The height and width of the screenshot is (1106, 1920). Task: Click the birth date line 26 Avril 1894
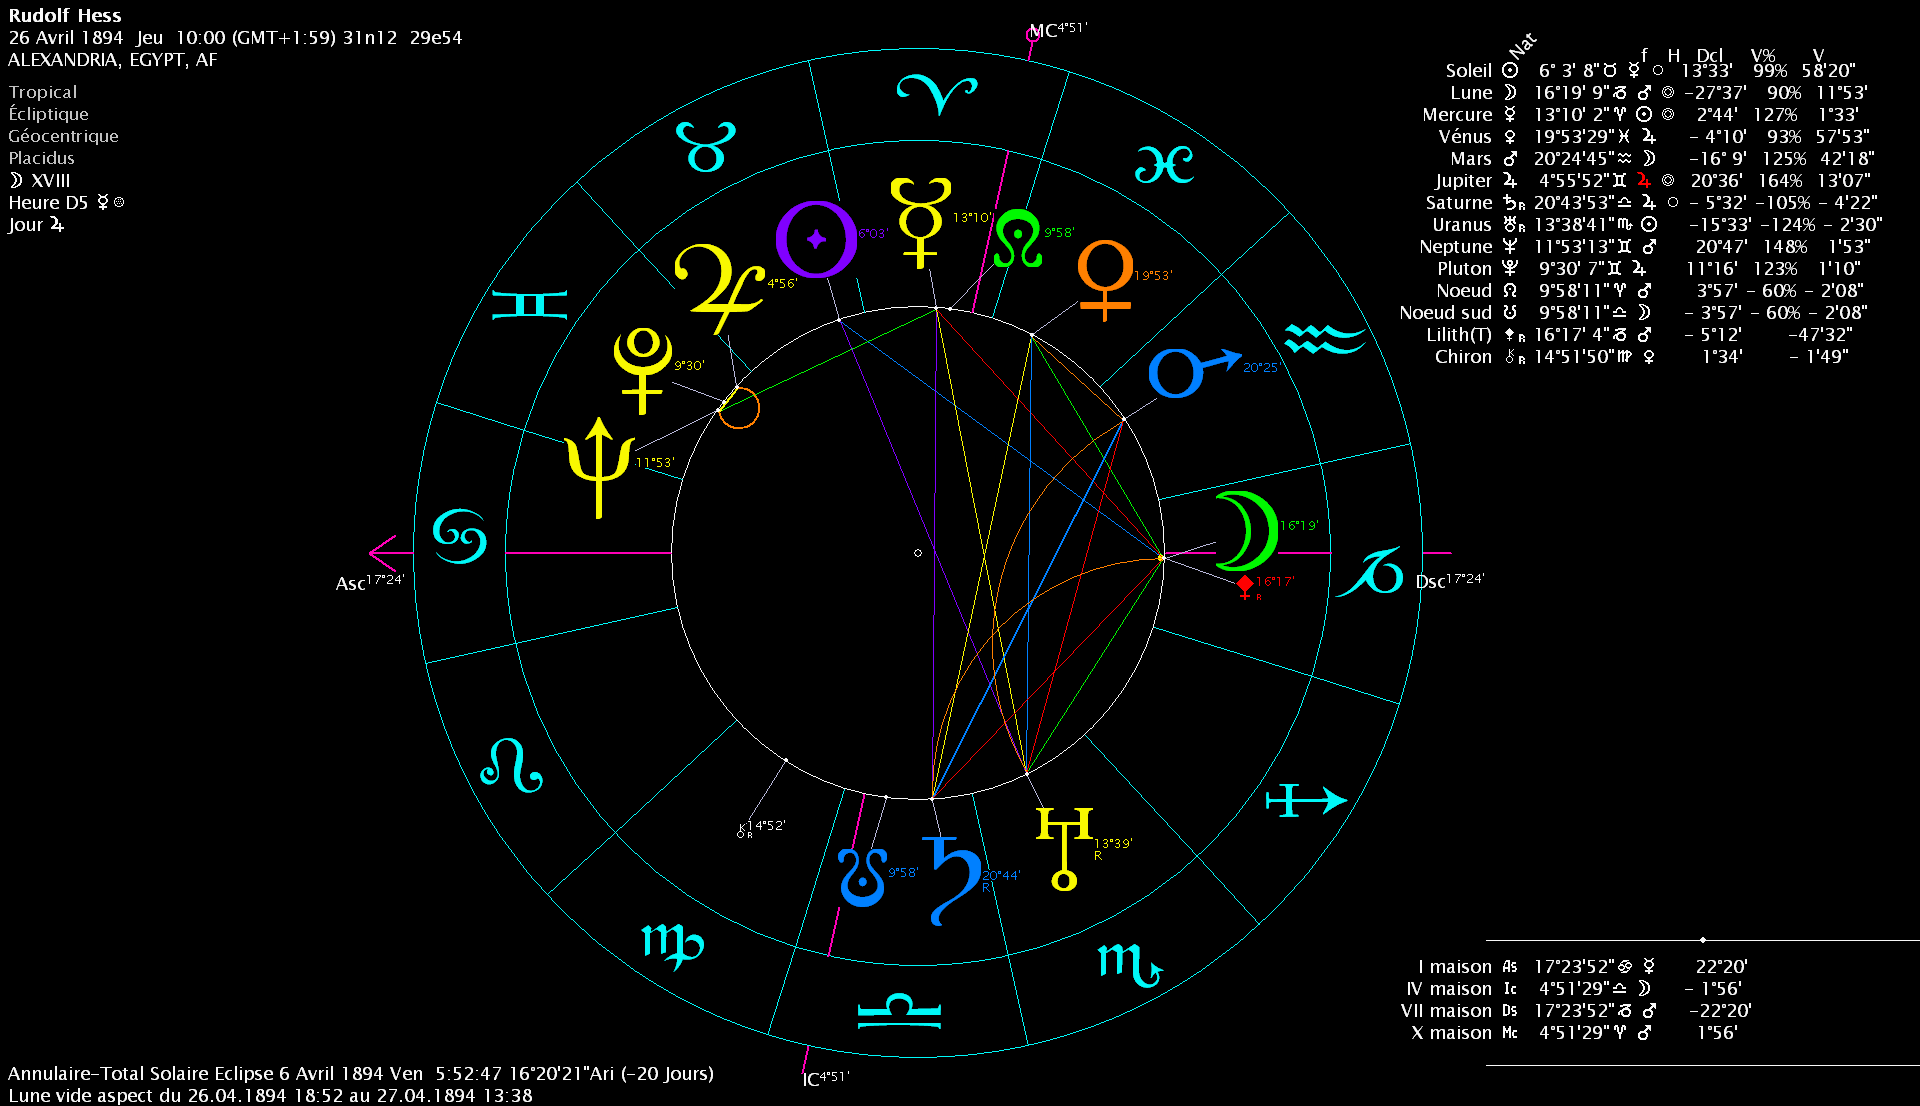pos(235,37)
